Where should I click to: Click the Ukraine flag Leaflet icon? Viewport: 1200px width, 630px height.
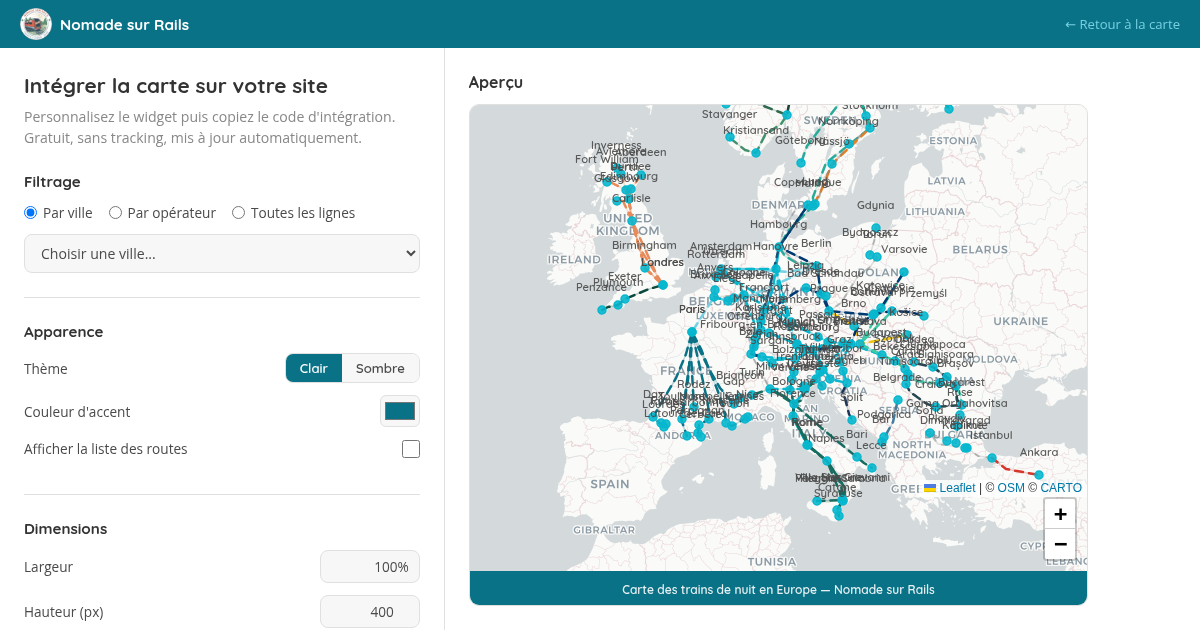click(x=930, y=488)
